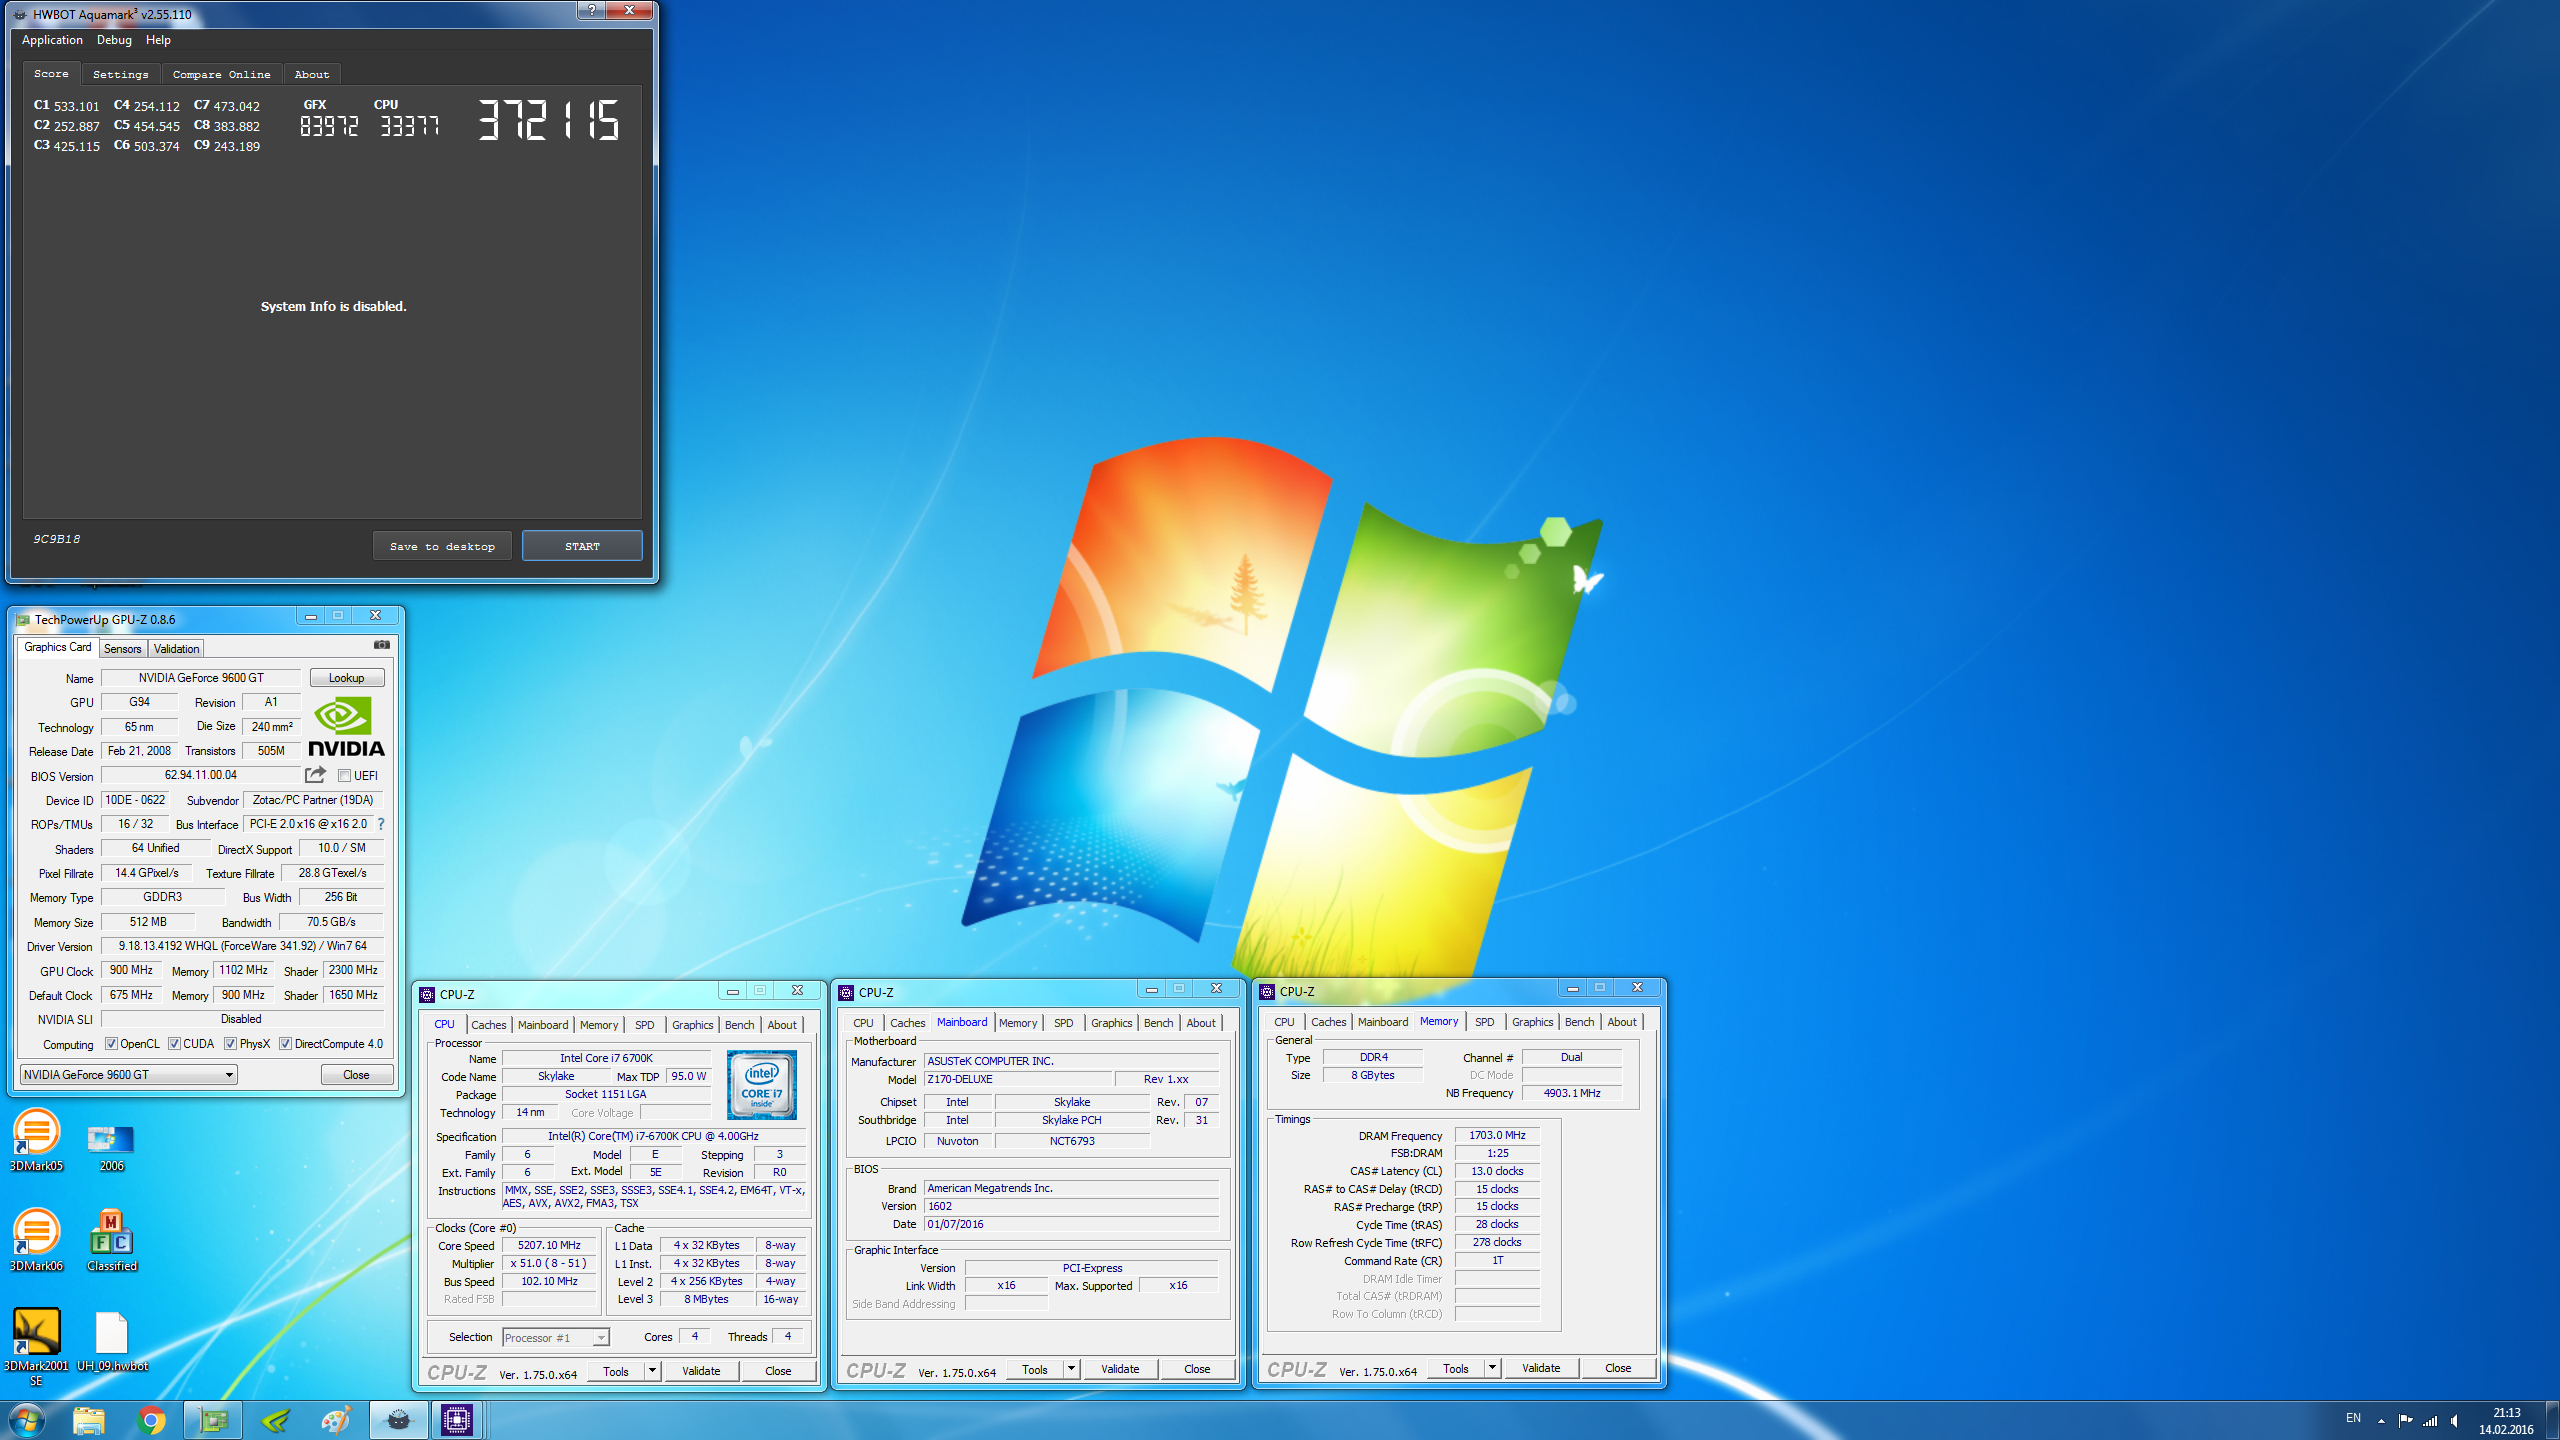Open About tab in Aquamark

coord(311,74)
